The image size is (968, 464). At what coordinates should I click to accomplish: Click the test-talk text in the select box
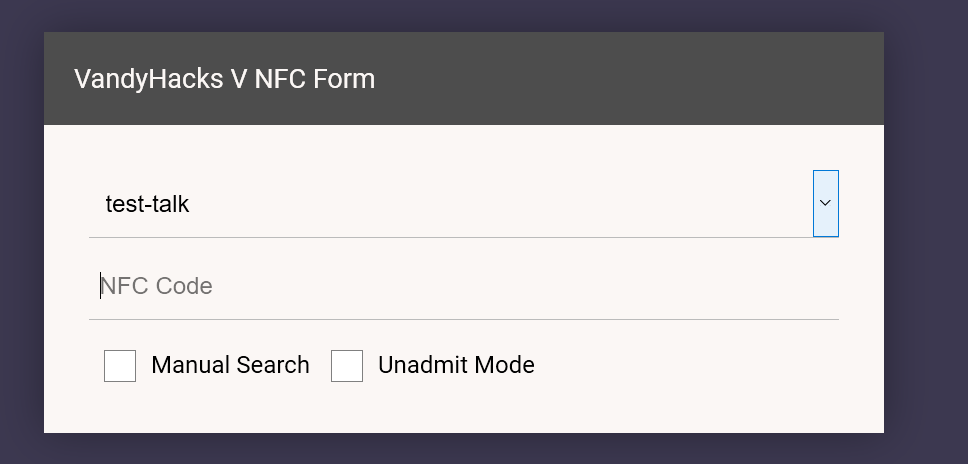[147, 205]
